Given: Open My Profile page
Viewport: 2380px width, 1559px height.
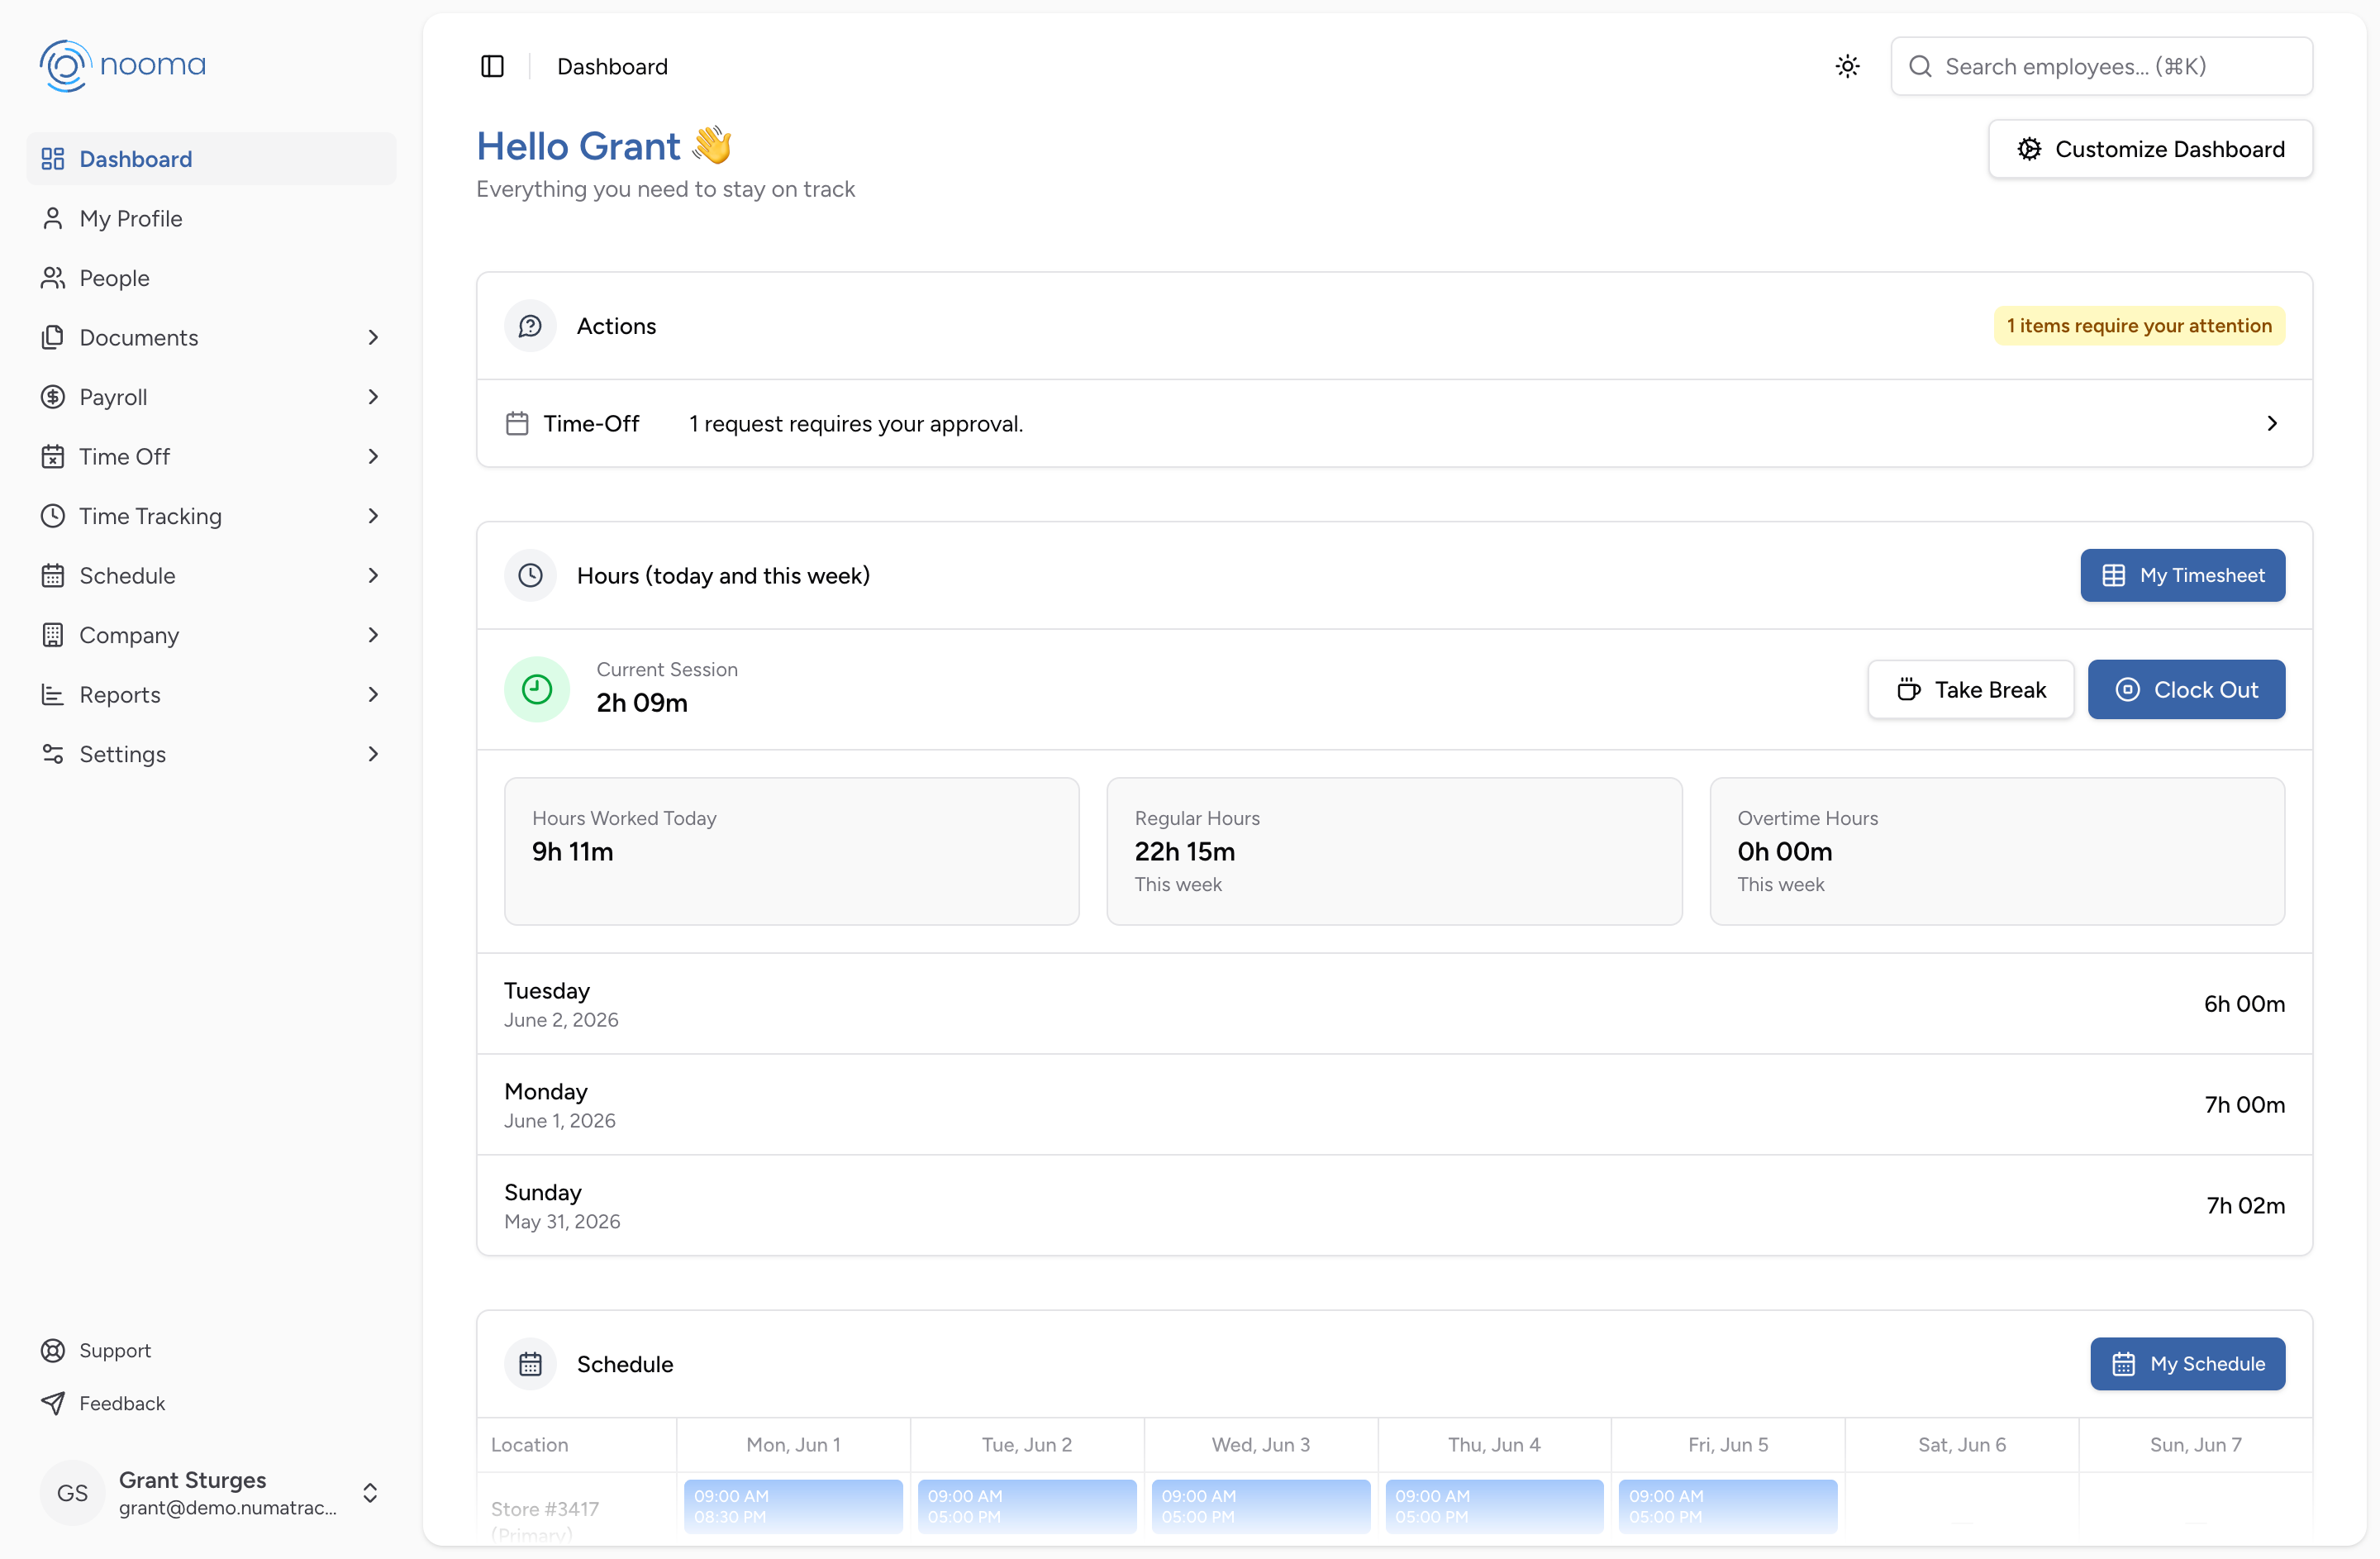Looking at the screenshot, I should click(x=211, y=218).
